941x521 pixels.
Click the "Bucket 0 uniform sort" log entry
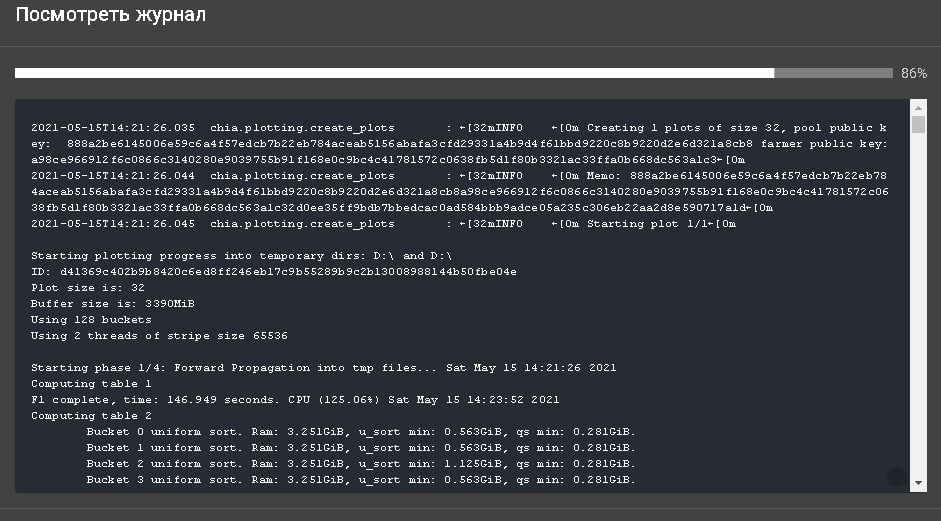click(x=360, y=432)
